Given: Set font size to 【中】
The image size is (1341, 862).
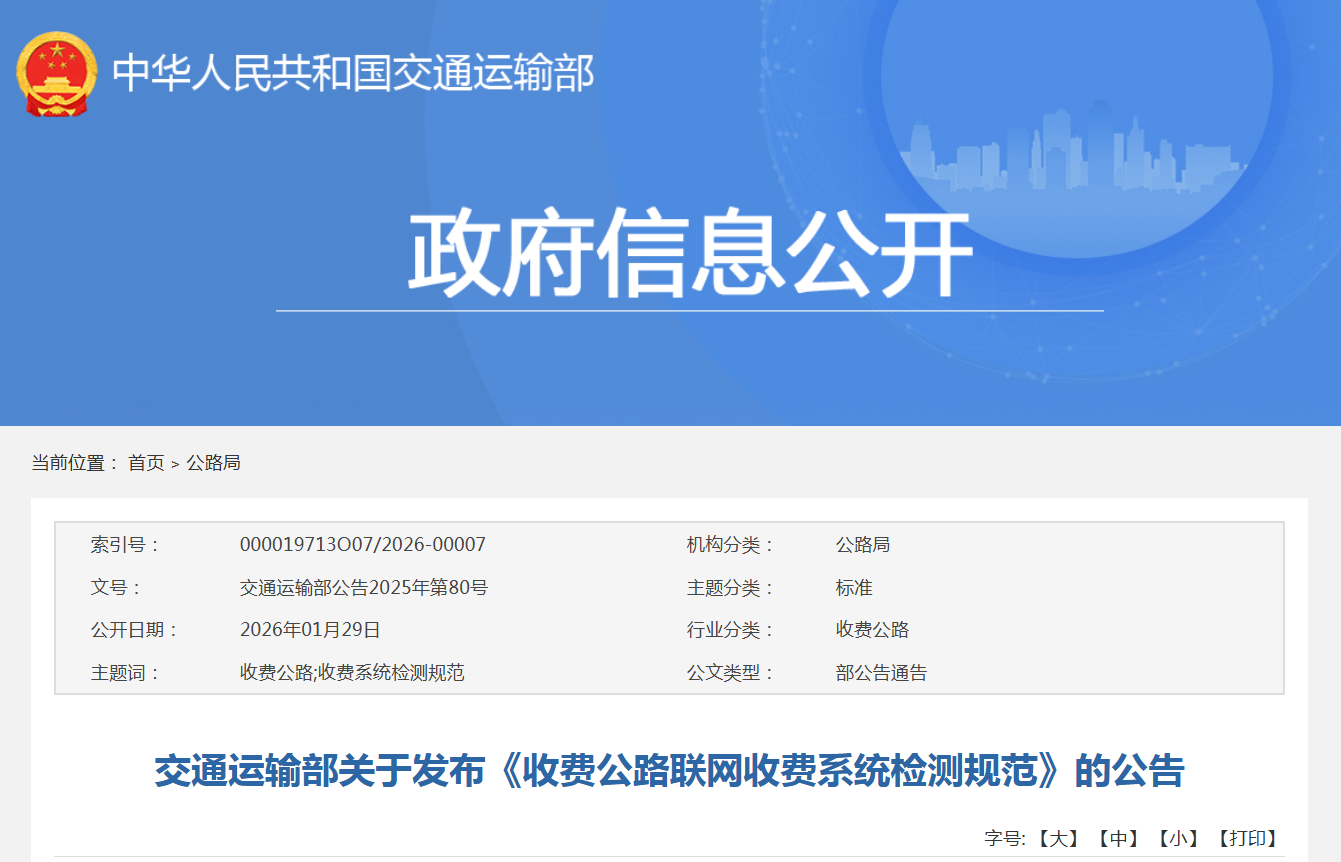Looking at the screenshot, I should (1118, 838).
